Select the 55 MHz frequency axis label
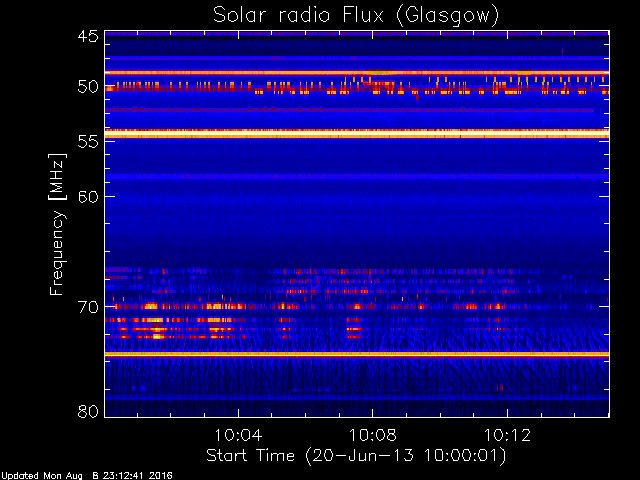 click(88, 142)
